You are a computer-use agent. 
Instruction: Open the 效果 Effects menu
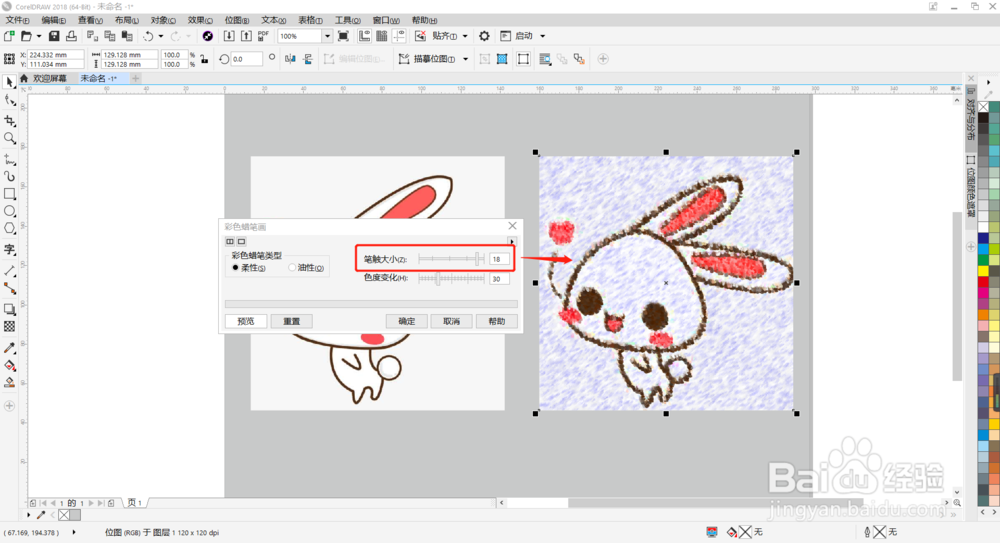[x=200, y=20]
